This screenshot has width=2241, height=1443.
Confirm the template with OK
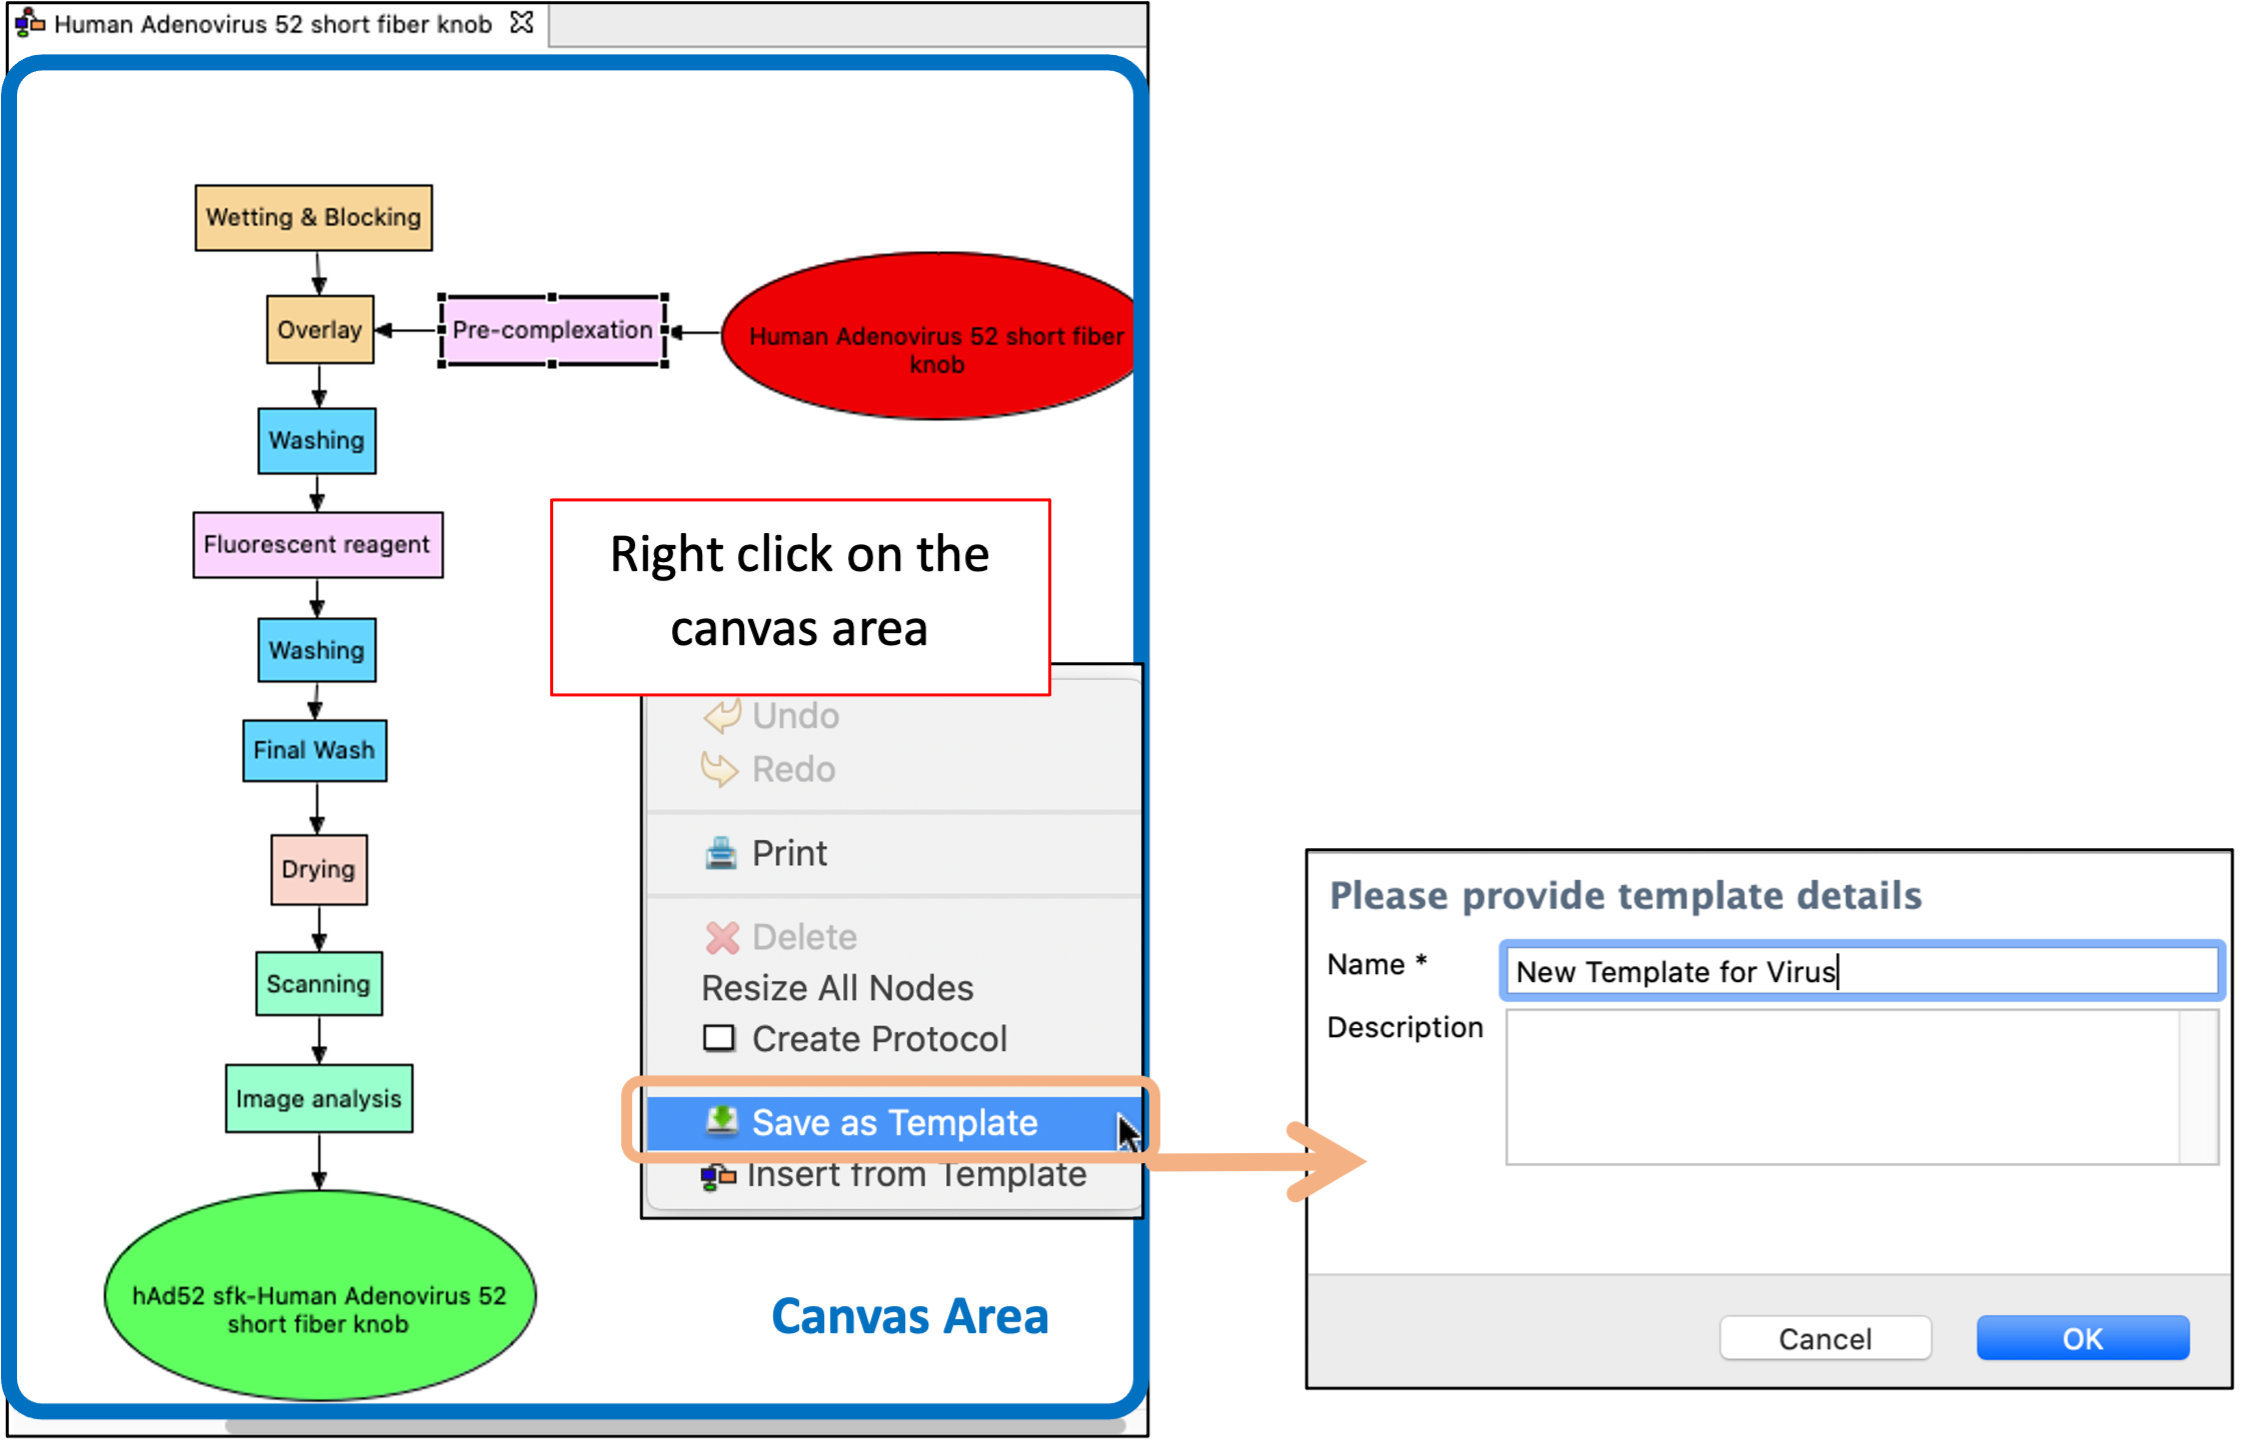2083,1338
